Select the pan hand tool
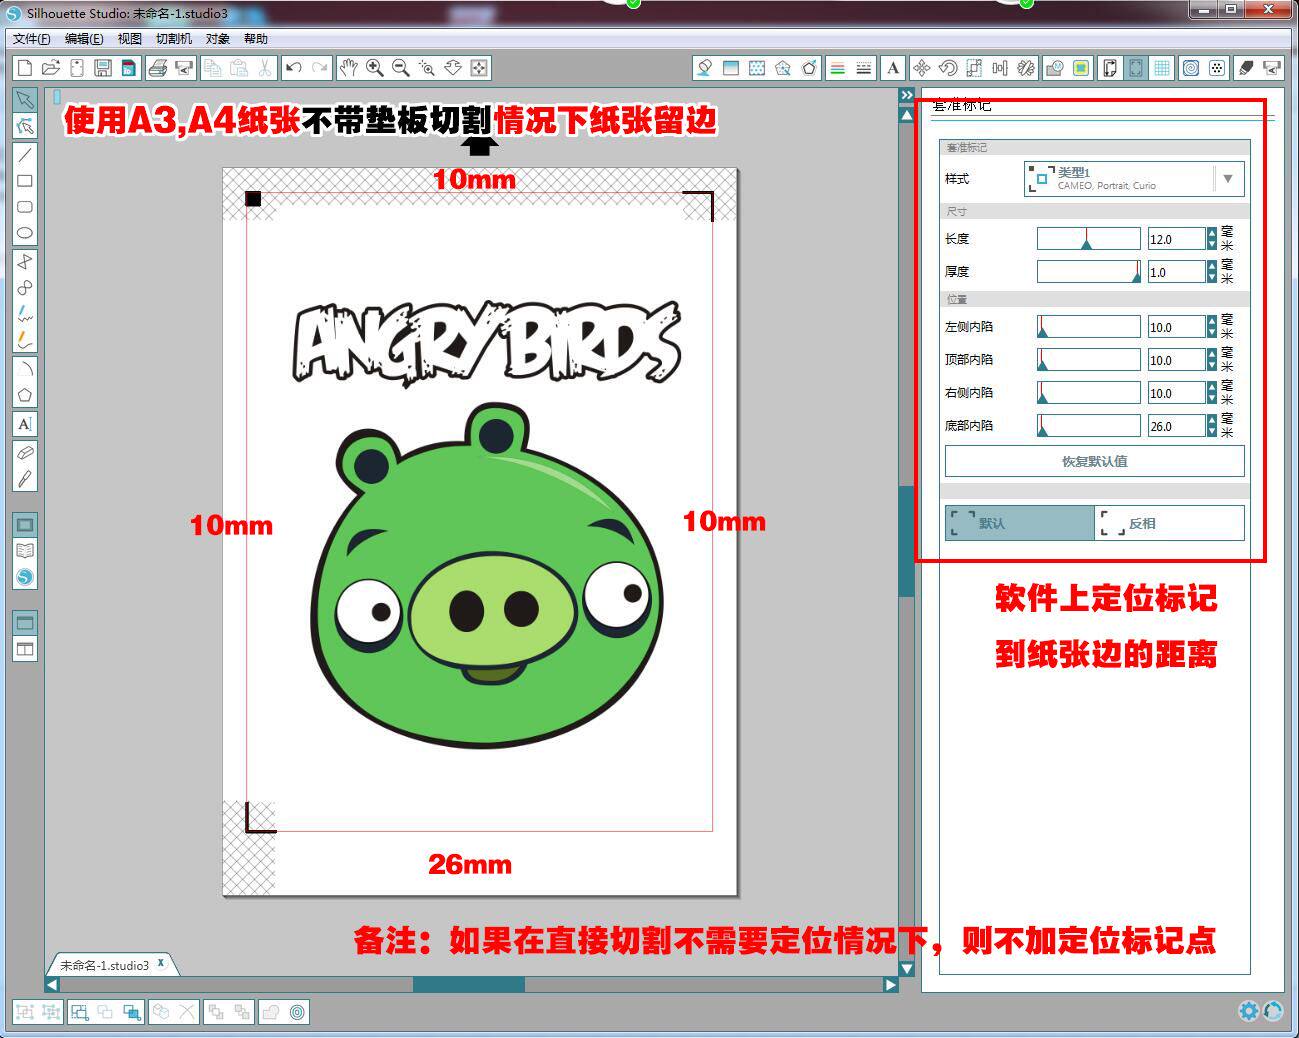 348,68
